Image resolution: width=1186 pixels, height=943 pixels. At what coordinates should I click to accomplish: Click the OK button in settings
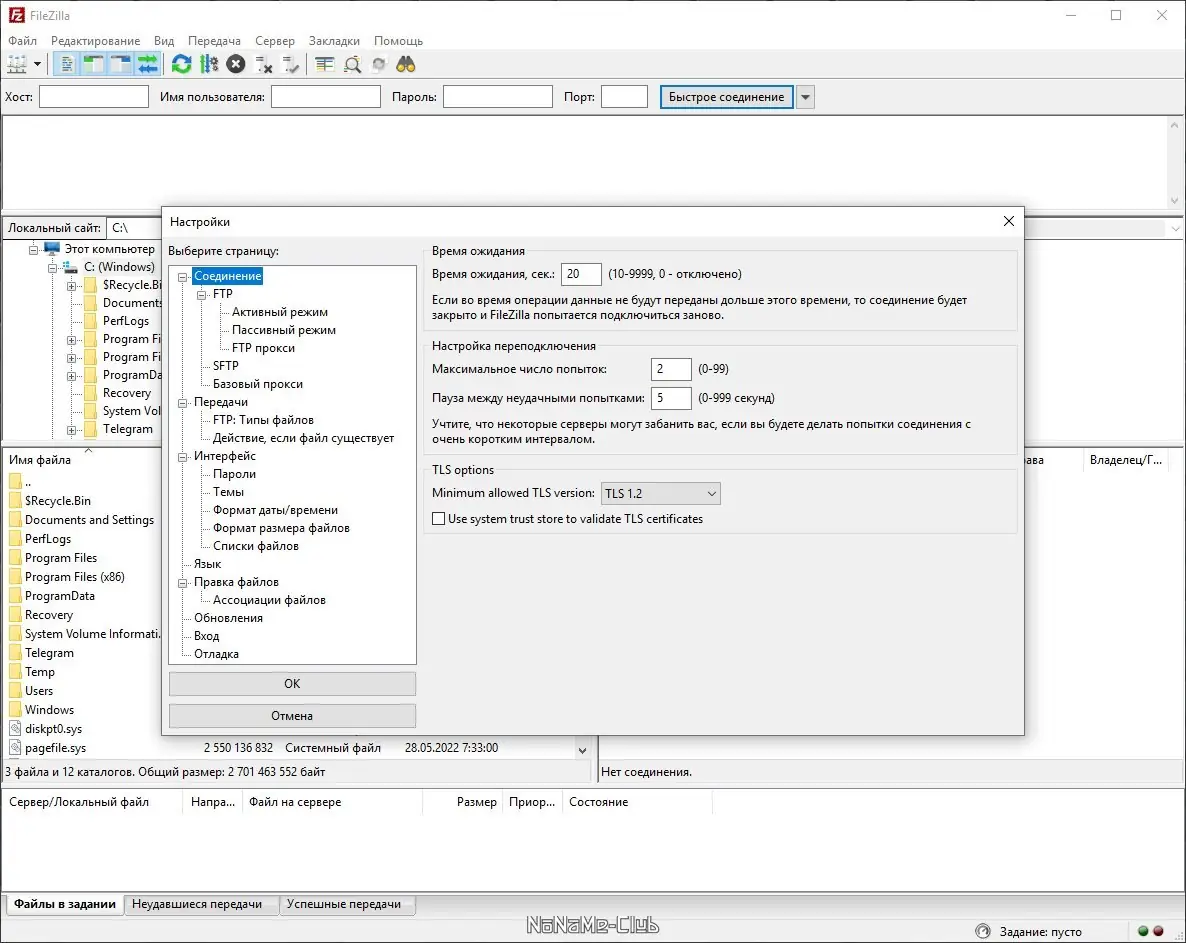pyautogui.click(x=292, y=684)
